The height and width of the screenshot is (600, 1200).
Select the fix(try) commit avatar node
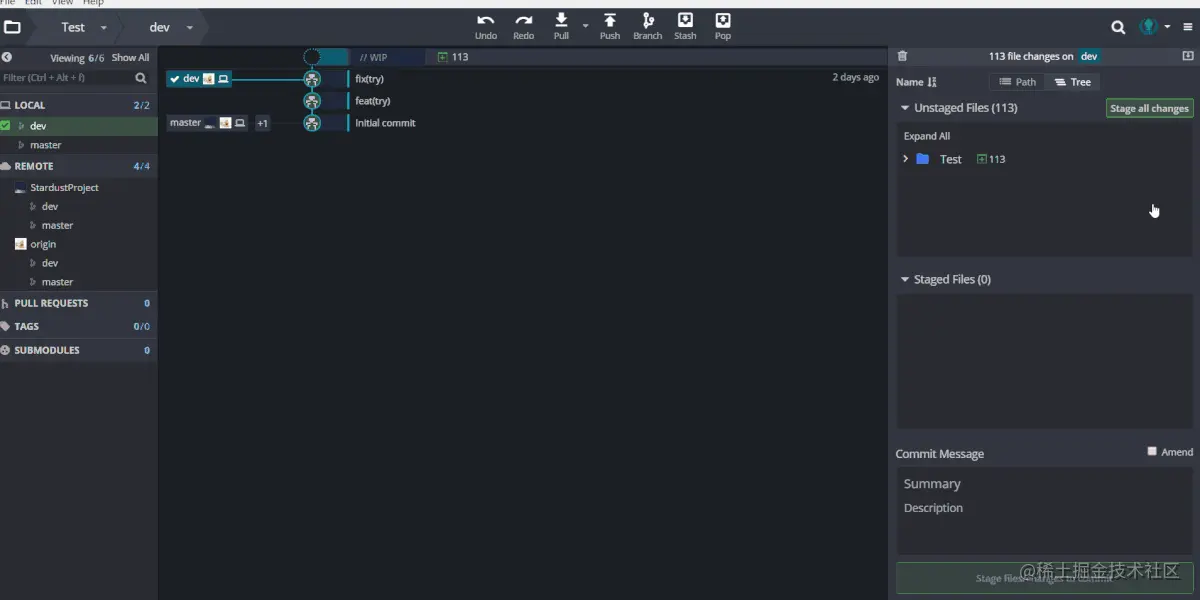[312, 79]
